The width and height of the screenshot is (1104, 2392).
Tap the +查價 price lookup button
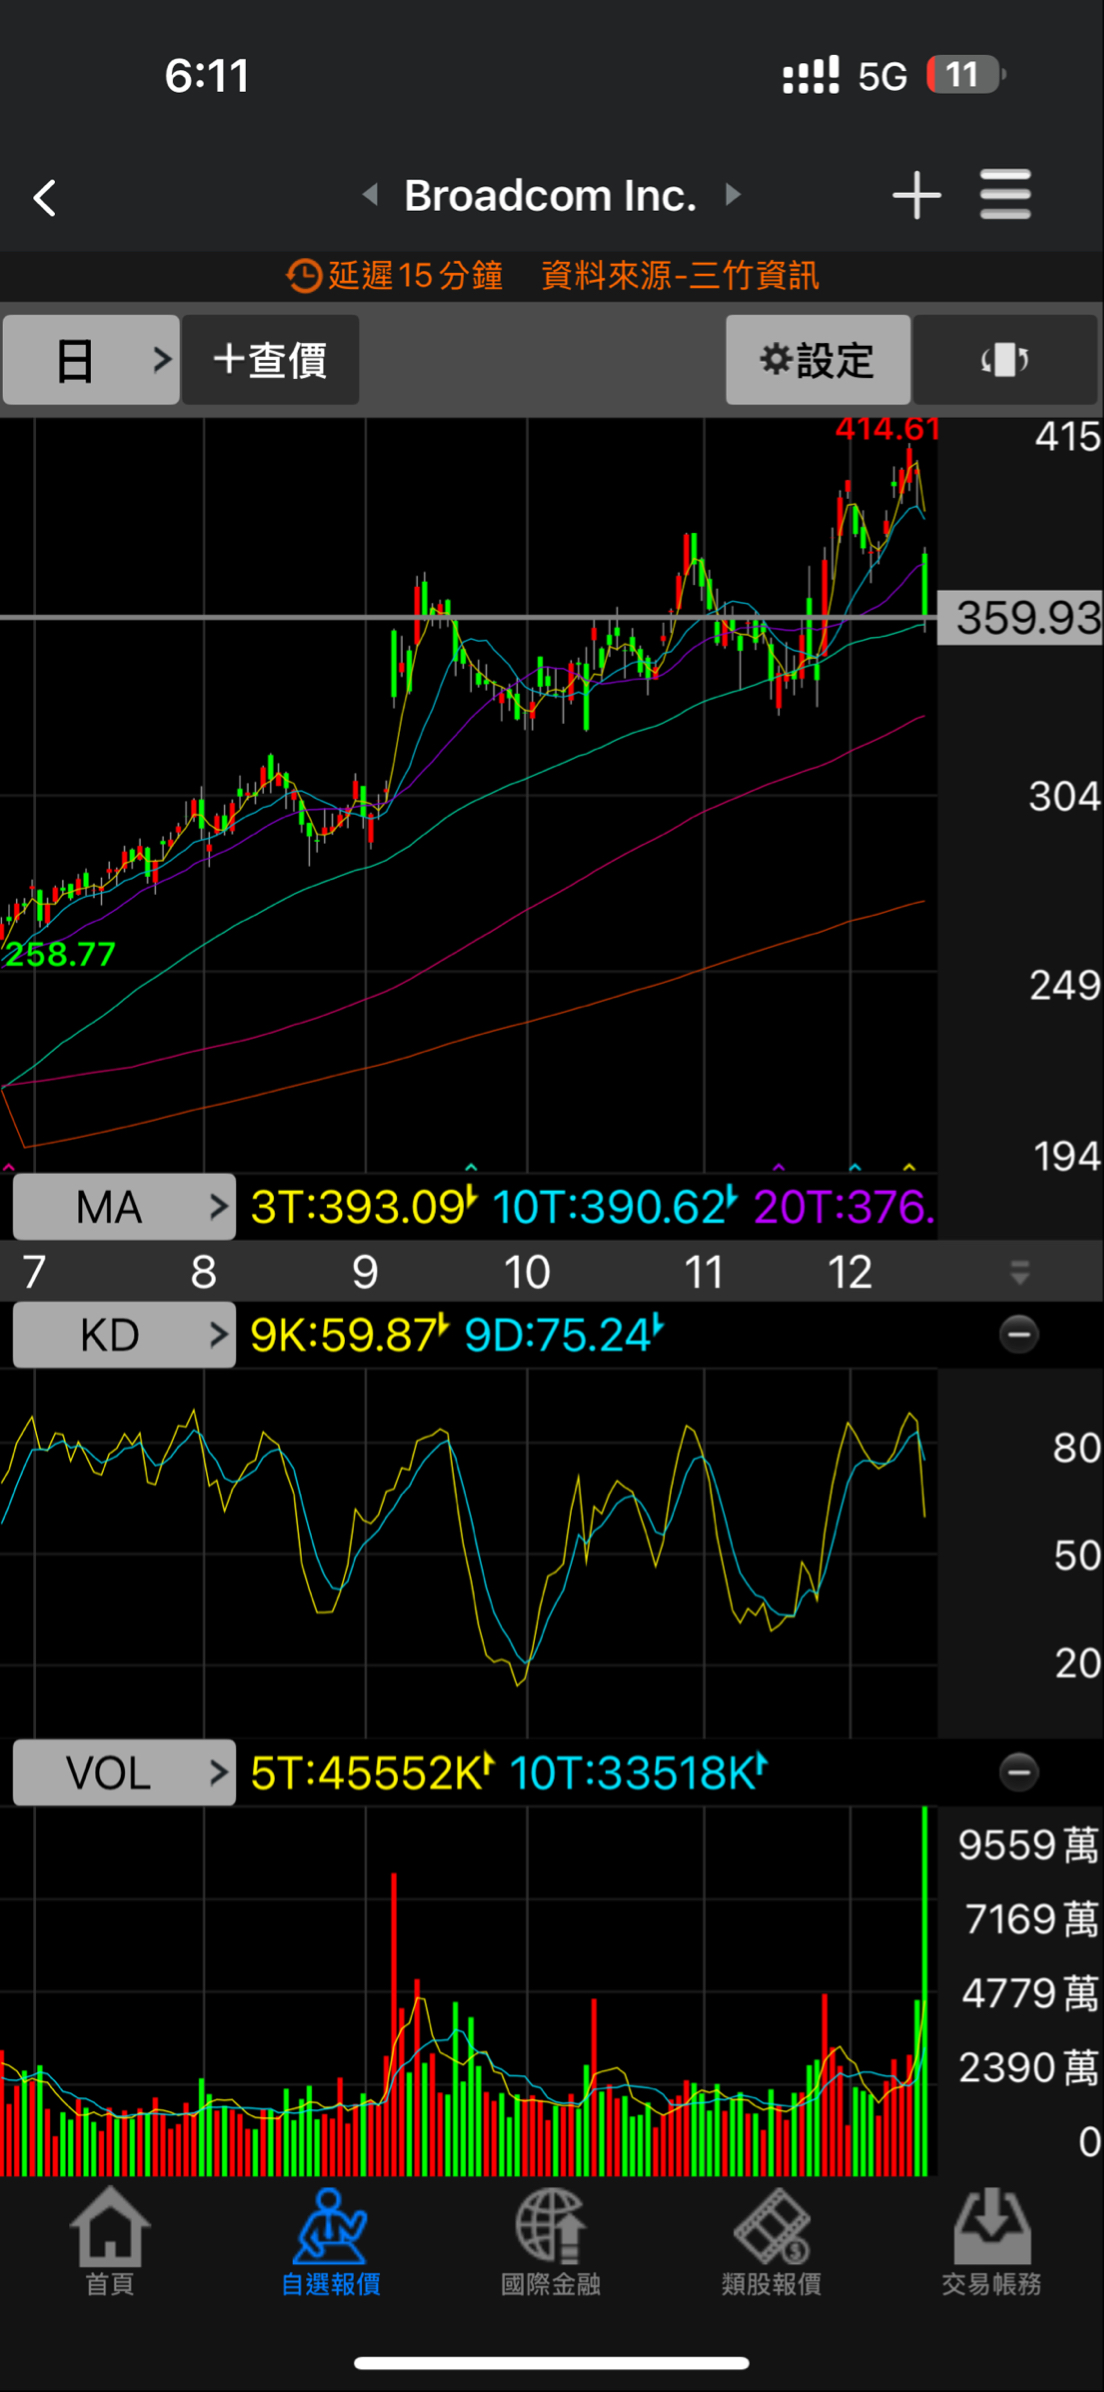(x=270, y=360)
